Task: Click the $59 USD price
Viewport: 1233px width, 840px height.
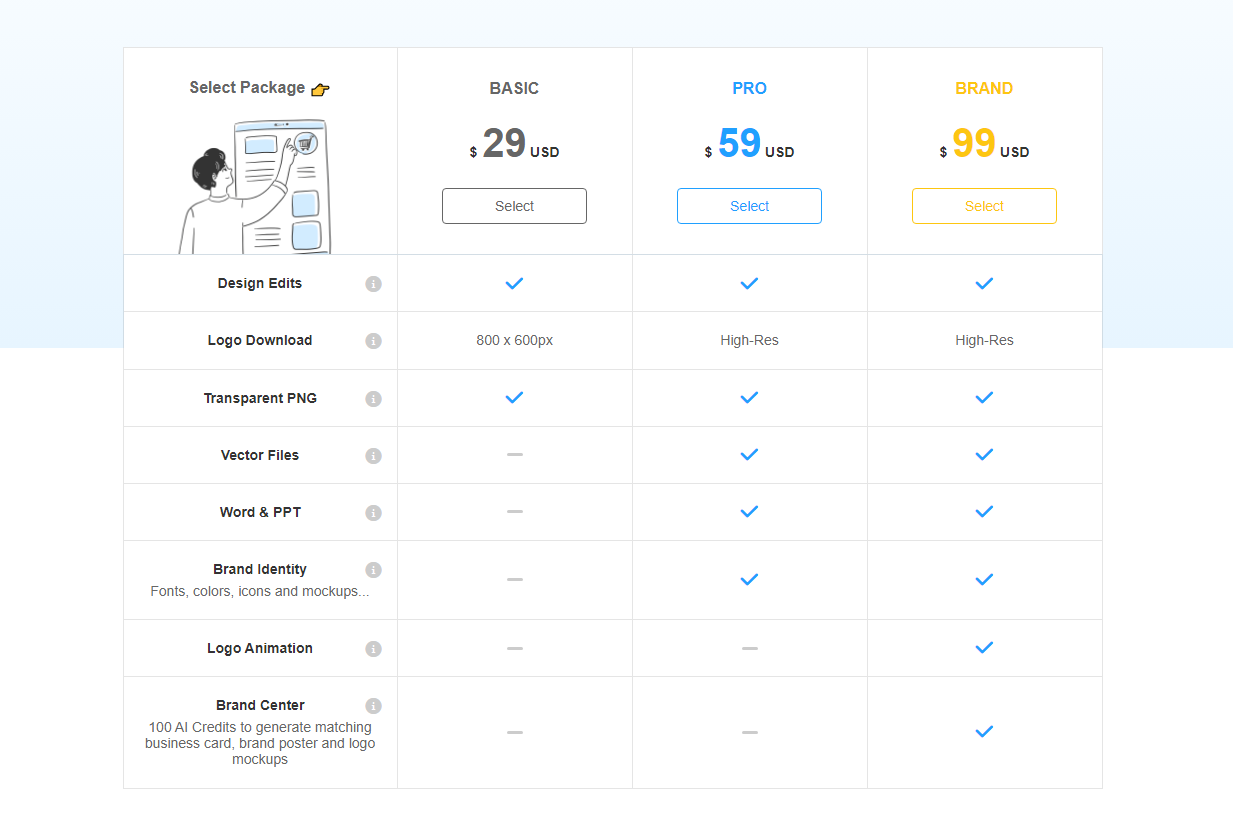Action: [749, 144]
